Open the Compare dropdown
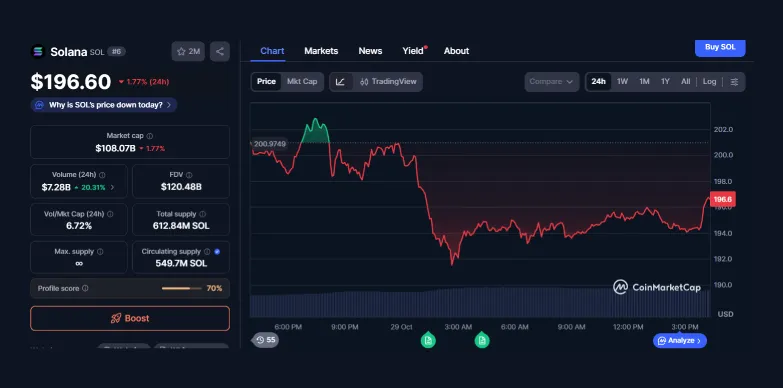 tap(552, 82)
